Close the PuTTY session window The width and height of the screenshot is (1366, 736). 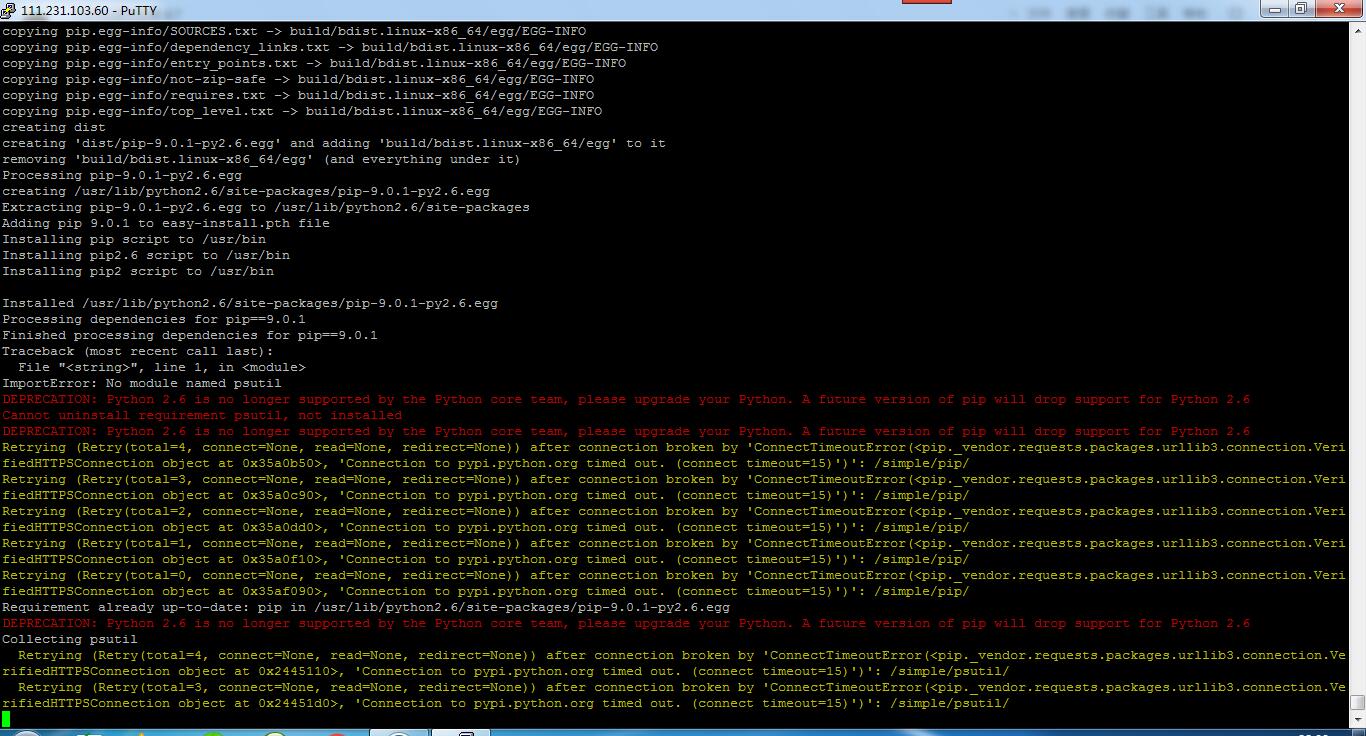click(x=1340, y=9)
